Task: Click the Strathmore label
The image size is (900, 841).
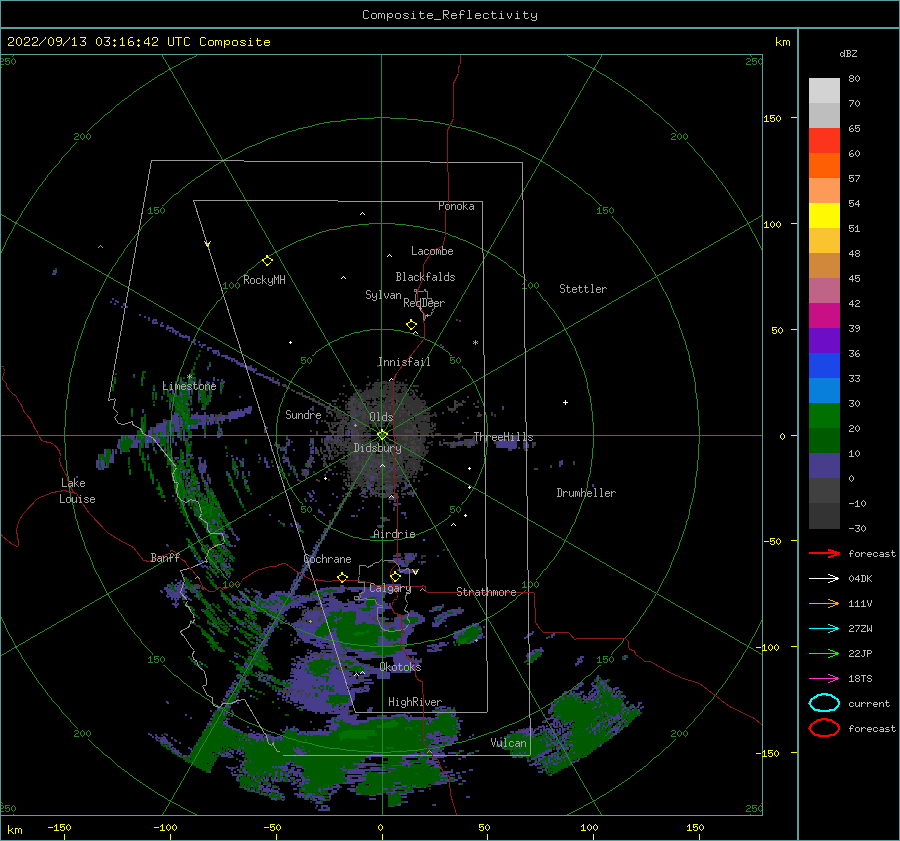Action: (486, 592)
